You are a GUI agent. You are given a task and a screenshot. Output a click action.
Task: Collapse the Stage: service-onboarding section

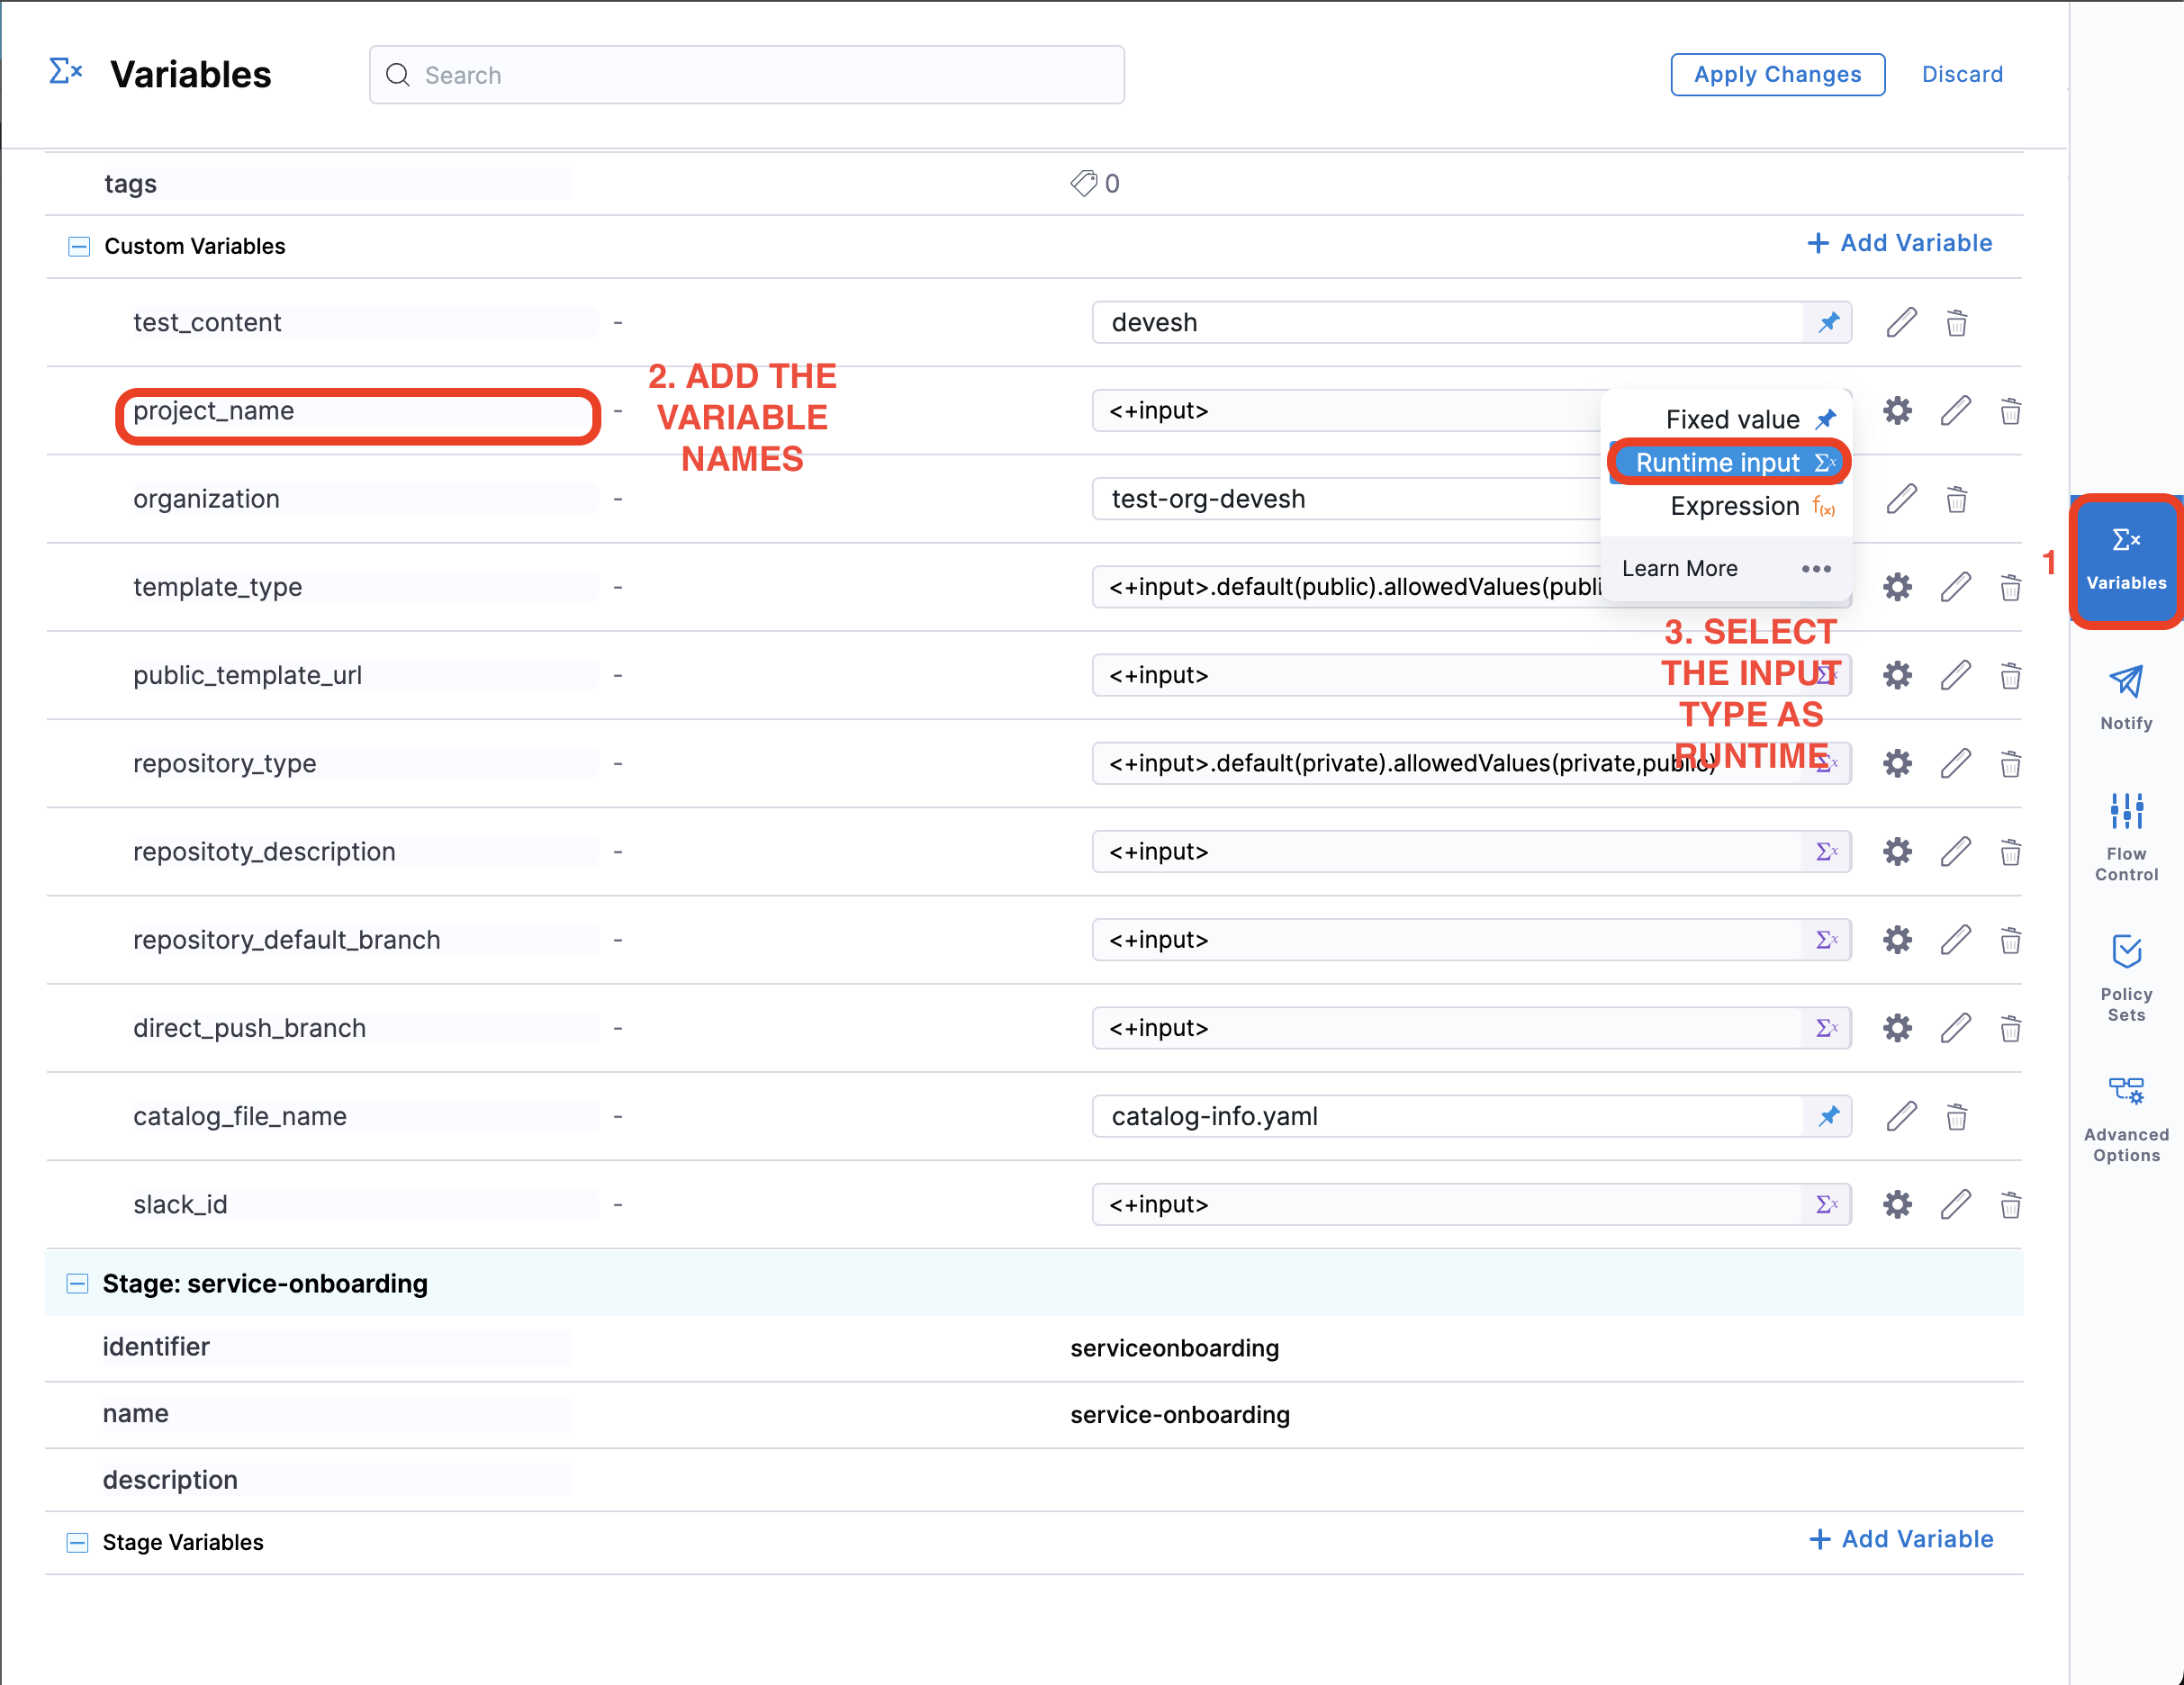77,1283
